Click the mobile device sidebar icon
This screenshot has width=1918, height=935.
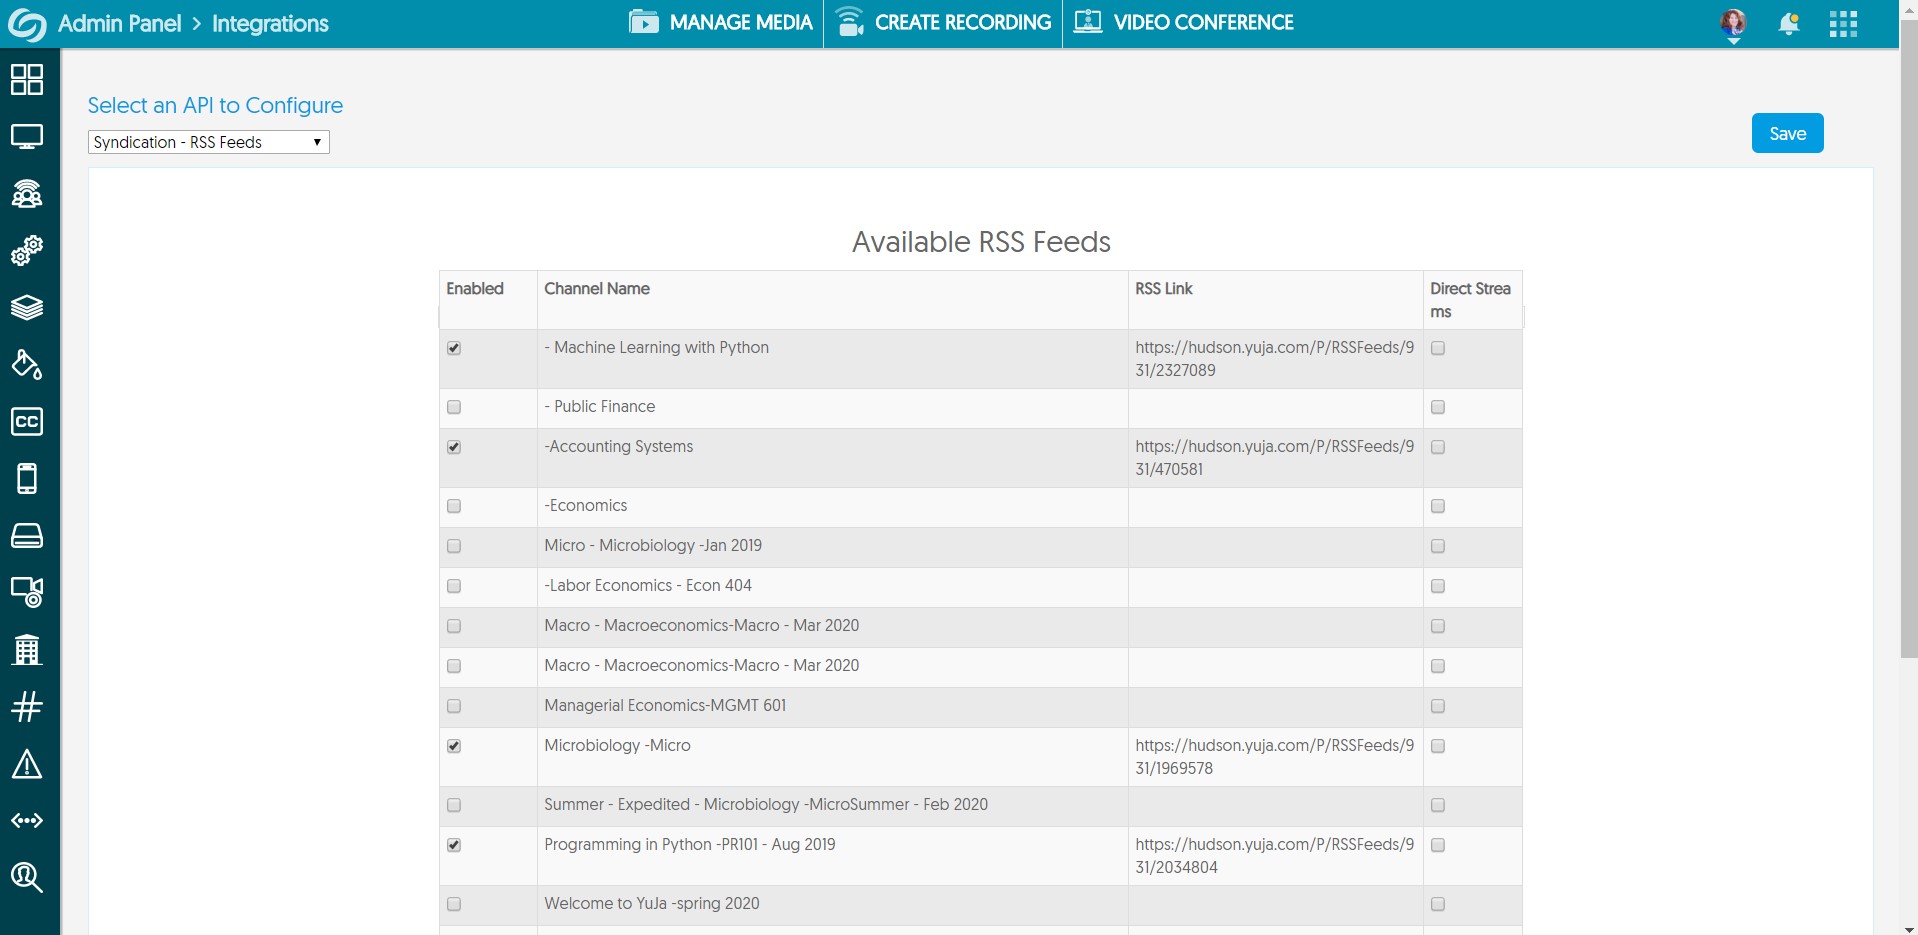pyautogui.click(x=27, y=479)
